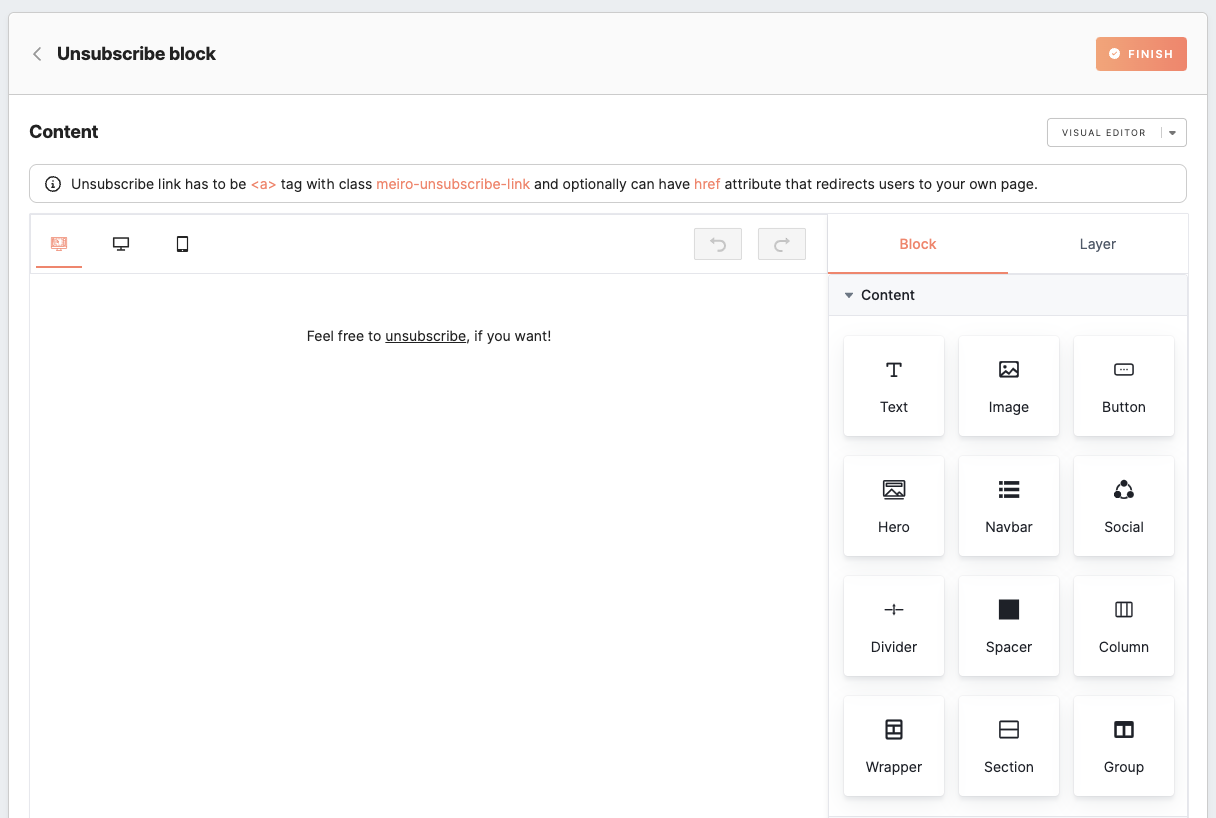
Task: Select the Column block
Action: coord(1124,626)
